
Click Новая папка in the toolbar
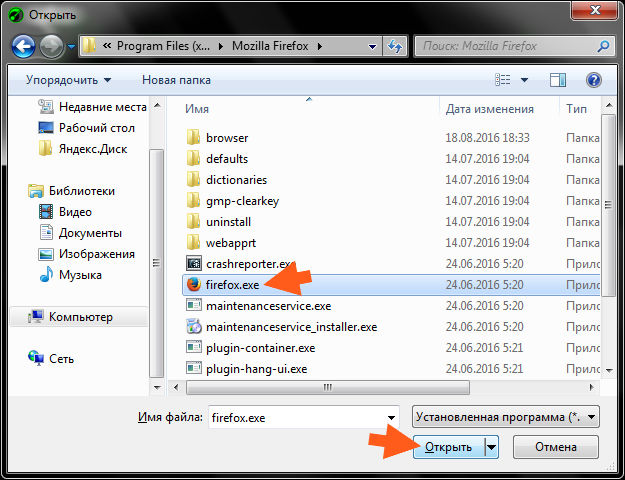(176, 80)
